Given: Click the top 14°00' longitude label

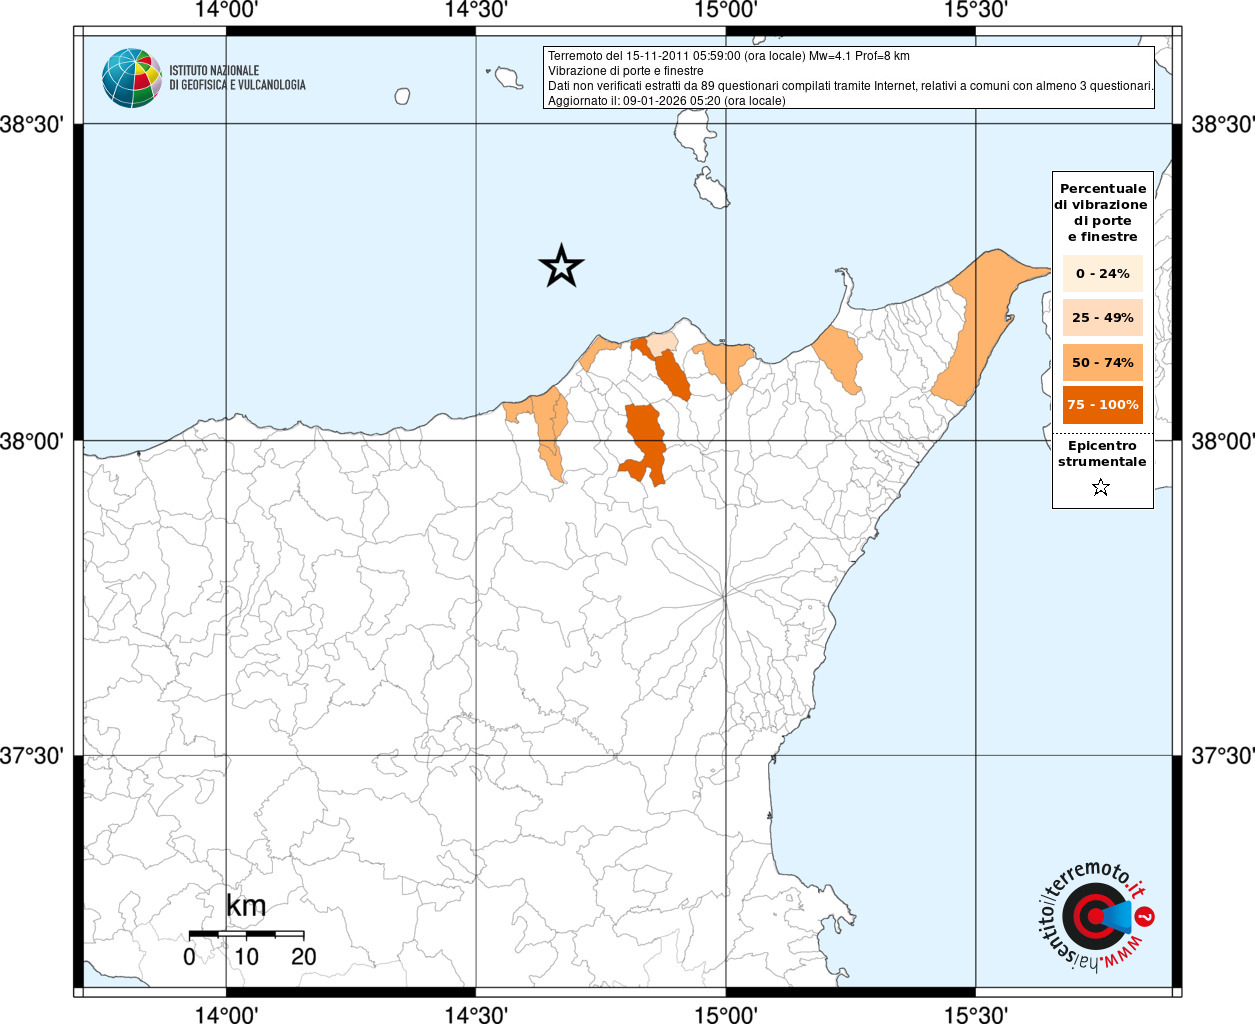Looking at the screenshot, I should click(x=227, y=11).
